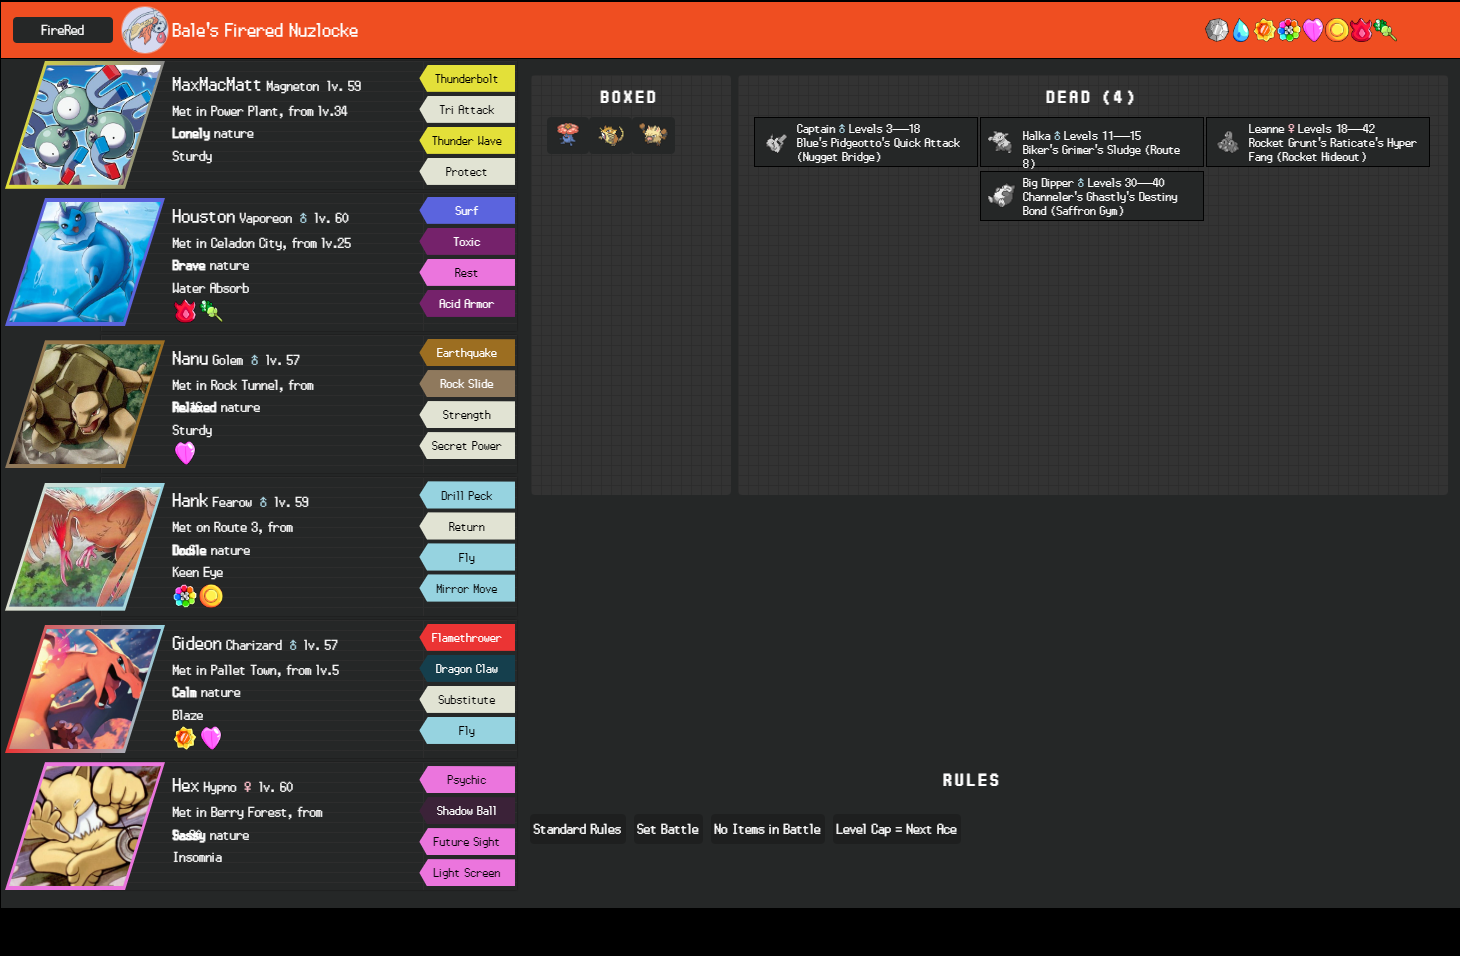1460x966 pixels.
Task: Click the red Volcano Badge in header
Action: [1361, 30]
